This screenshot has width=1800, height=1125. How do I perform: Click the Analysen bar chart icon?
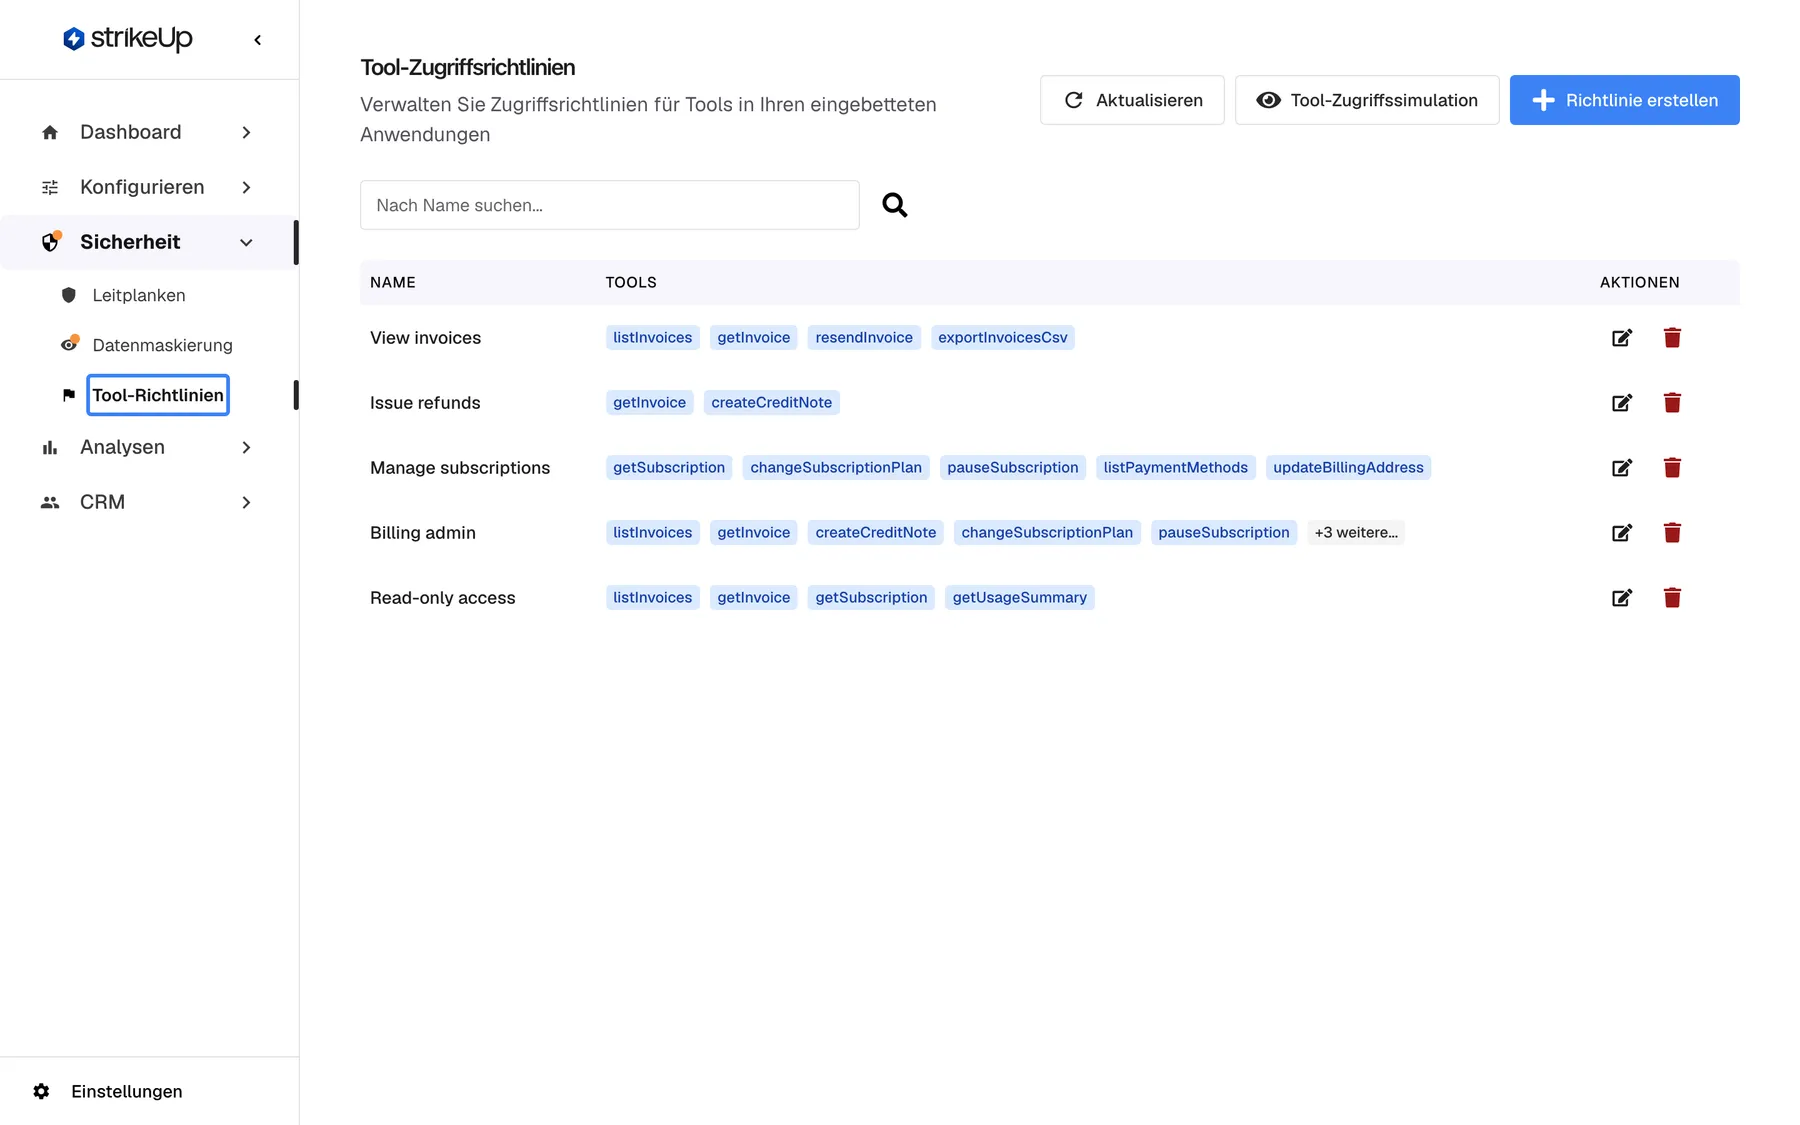pyautogui.click(x=50, y=447)
